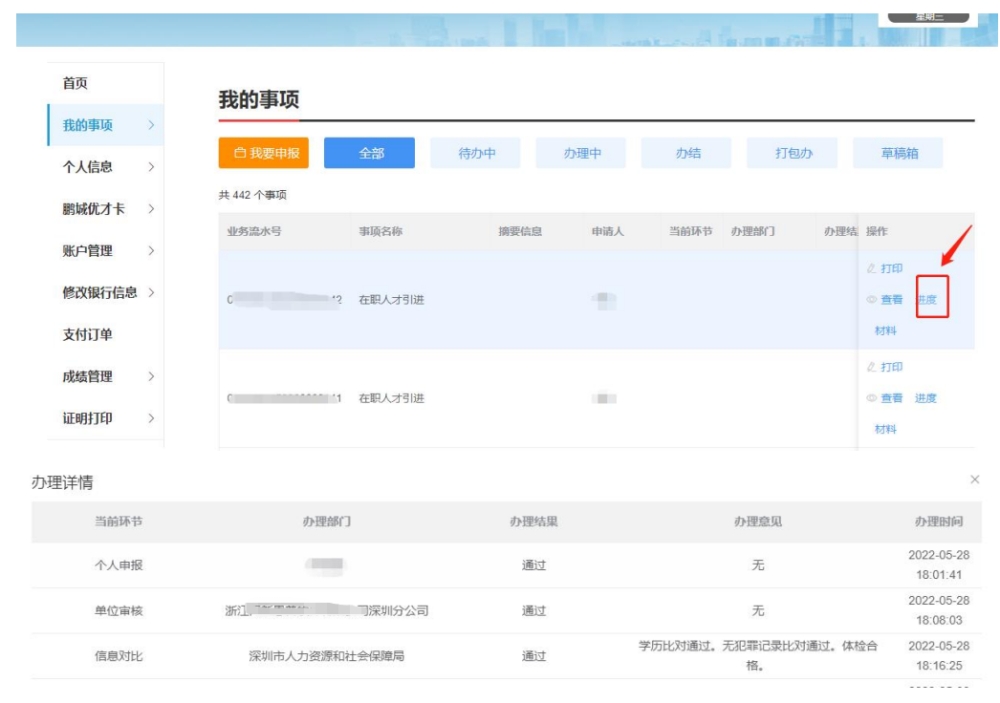Click briefcase icon on 我要申报 button

point(240,153)
